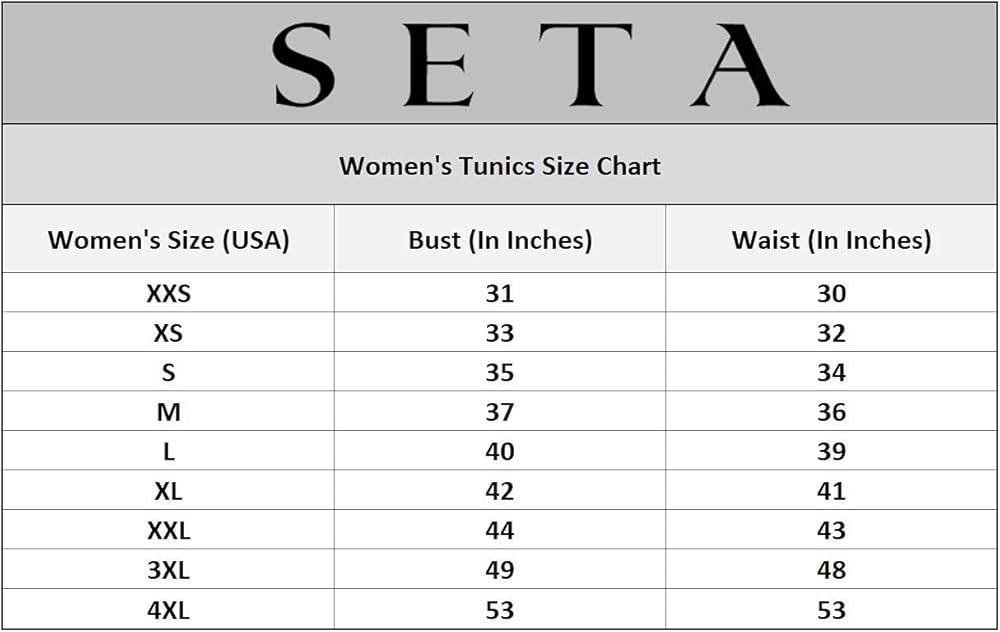
Task: Select the Waist (In Inches) column header
Action: point(831,240)
